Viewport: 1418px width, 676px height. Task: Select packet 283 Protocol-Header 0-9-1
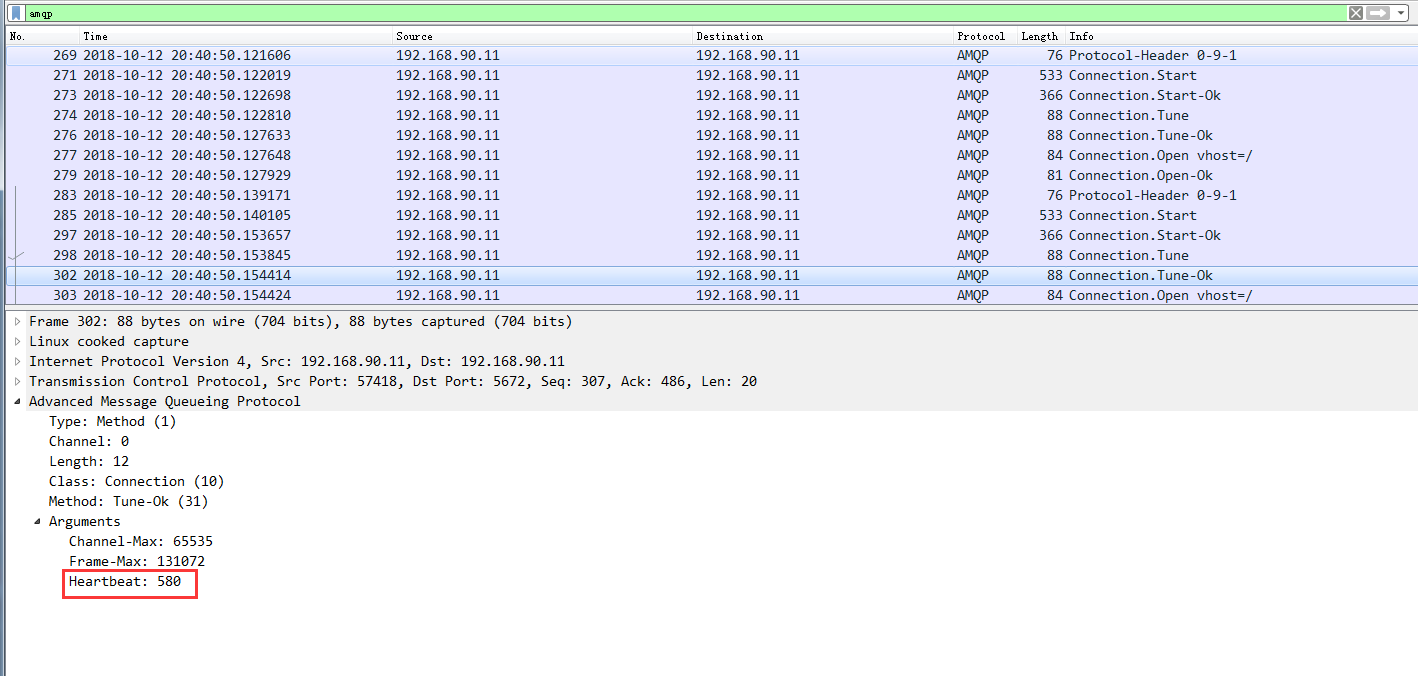click(711, 195)
